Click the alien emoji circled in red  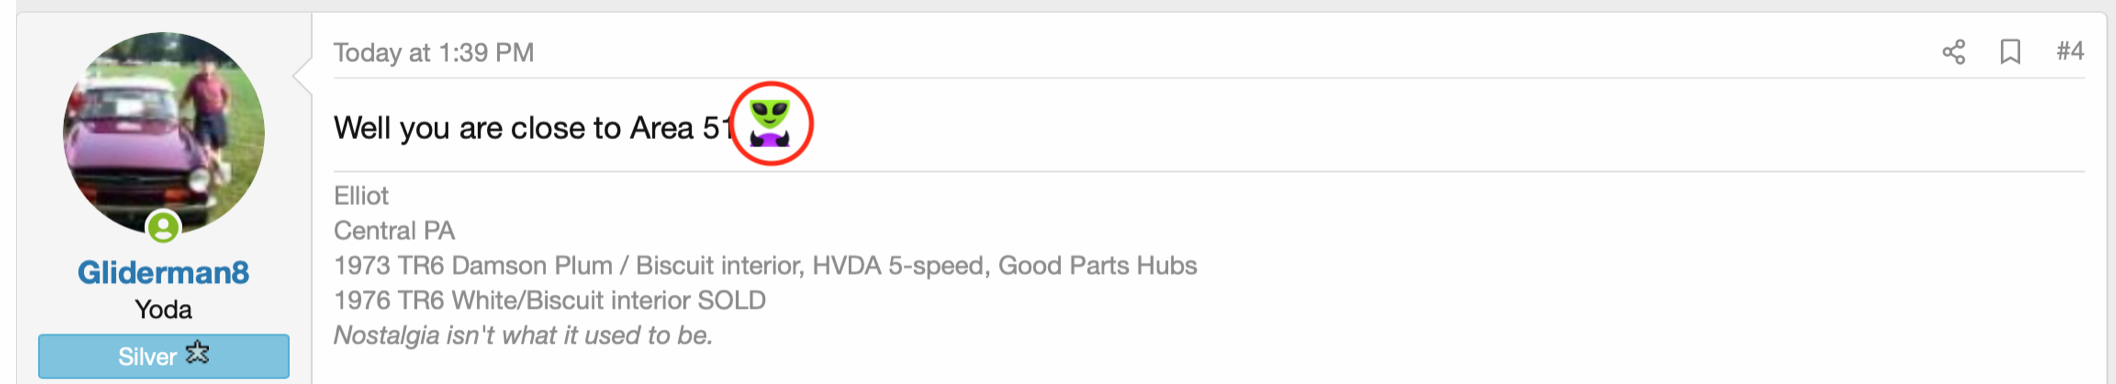point(770,123)
